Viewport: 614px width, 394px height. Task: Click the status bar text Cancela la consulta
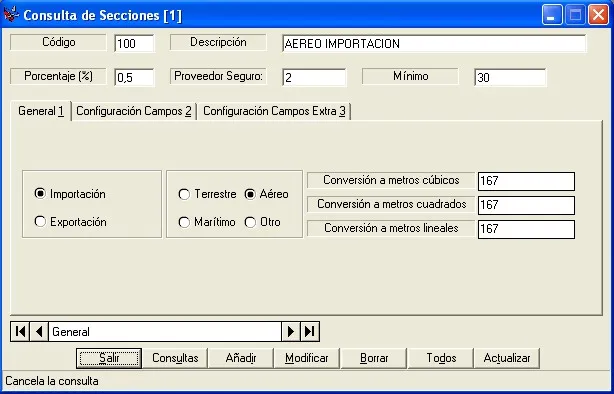(x=52, y=381)
